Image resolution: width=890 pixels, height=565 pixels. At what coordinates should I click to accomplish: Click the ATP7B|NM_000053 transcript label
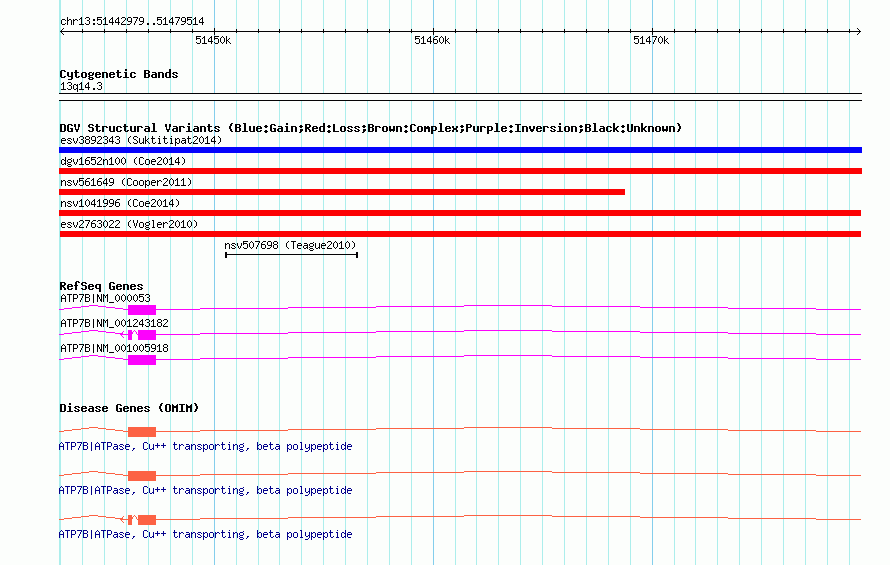[x=105, y=298]
